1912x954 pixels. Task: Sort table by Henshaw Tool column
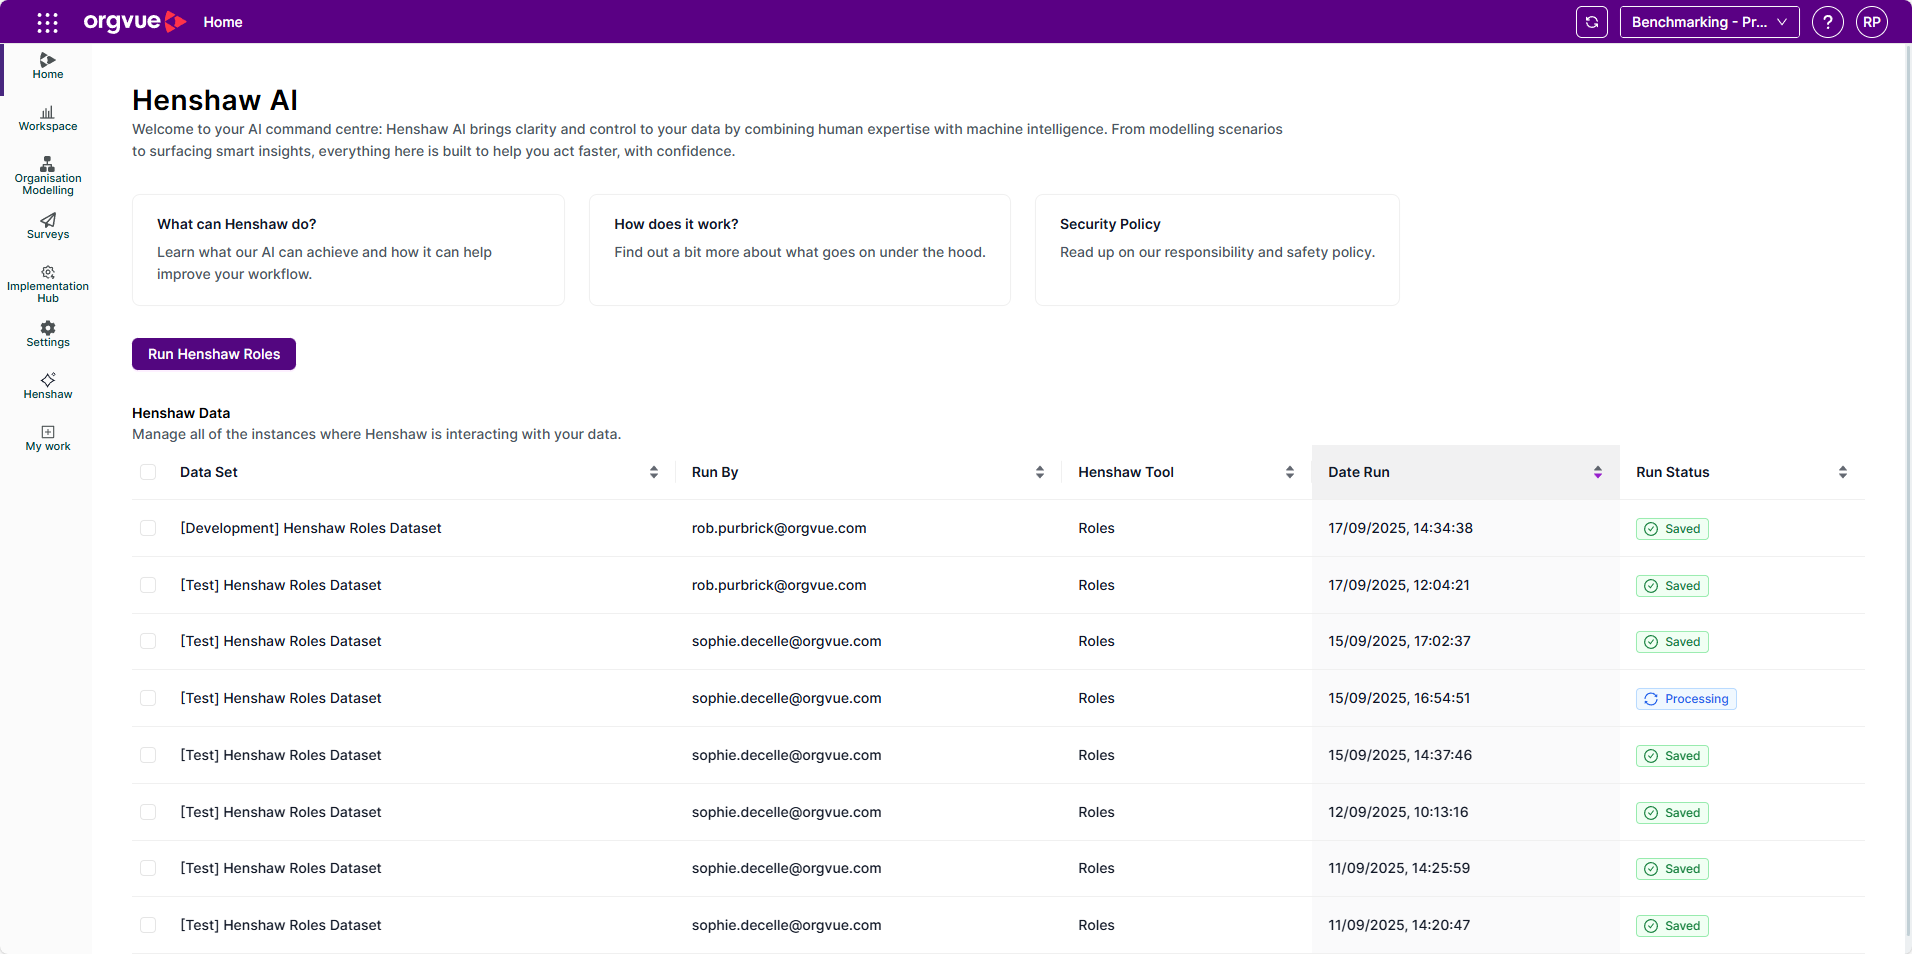[1290, 472]
